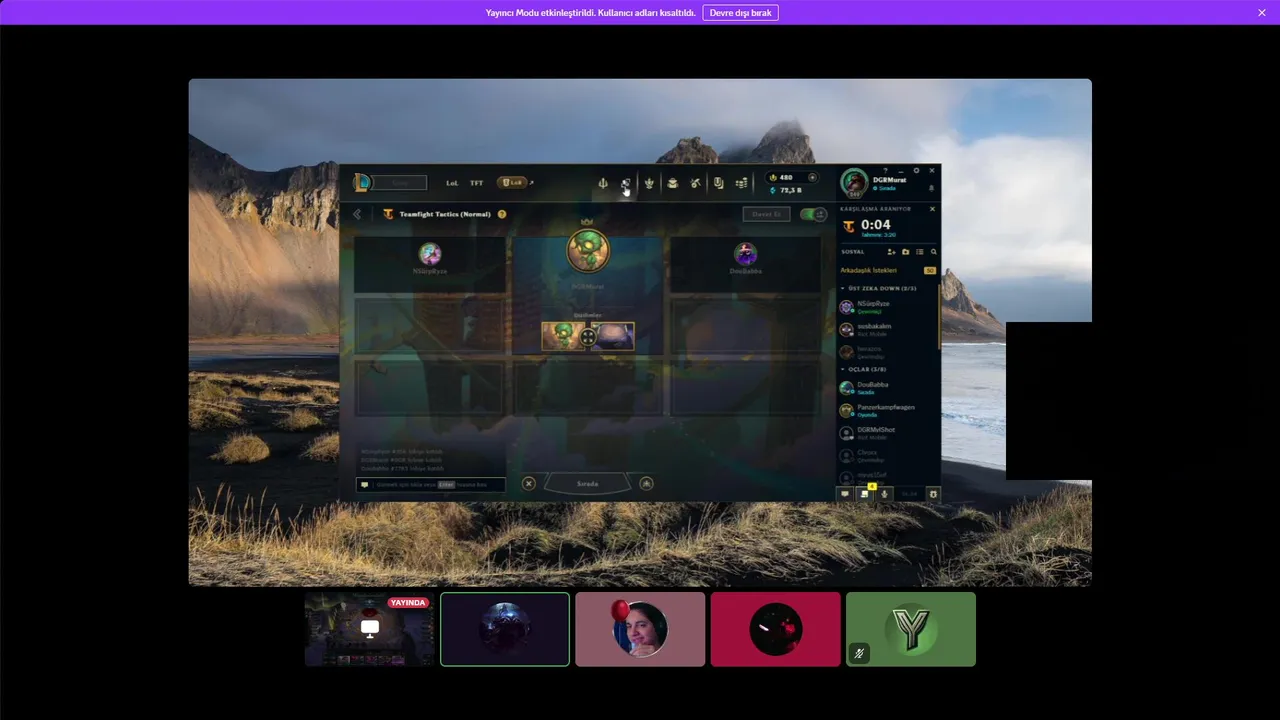Click the Sırada queue button at the lobby bottom
This screenshot has width=1280, height=720.
tap(587, 484)
